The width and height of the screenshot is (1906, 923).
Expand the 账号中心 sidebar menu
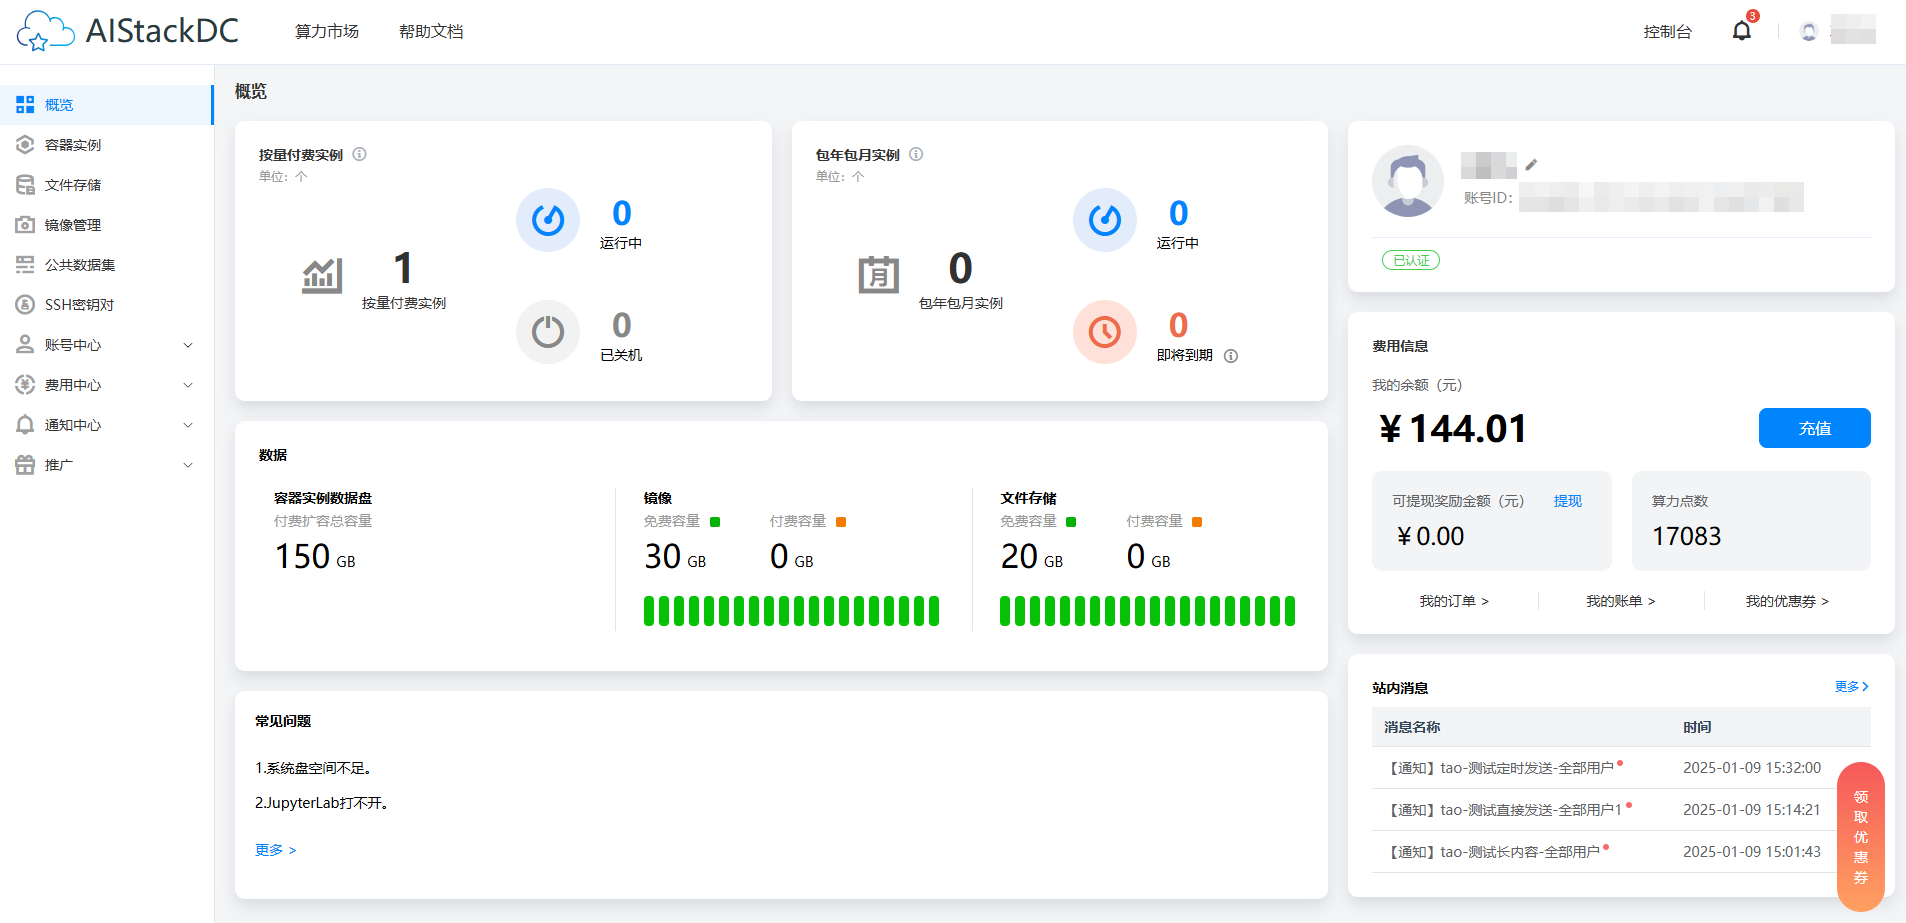click(106, 345)
